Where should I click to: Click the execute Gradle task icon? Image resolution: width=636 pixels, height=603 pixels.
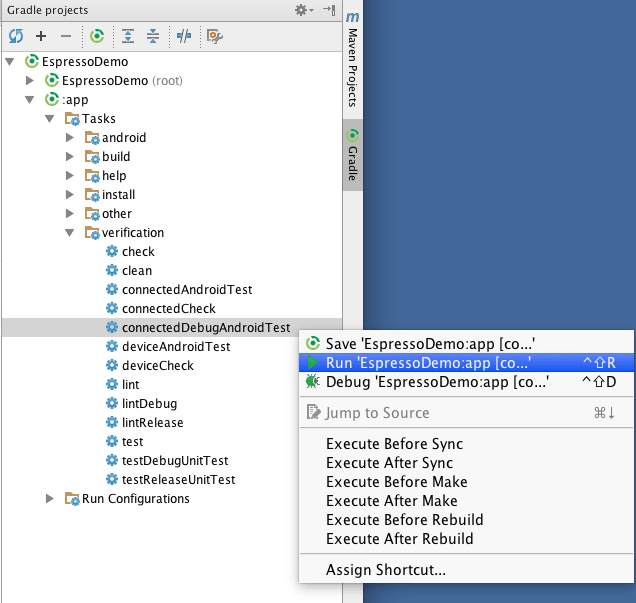point(97,36)
